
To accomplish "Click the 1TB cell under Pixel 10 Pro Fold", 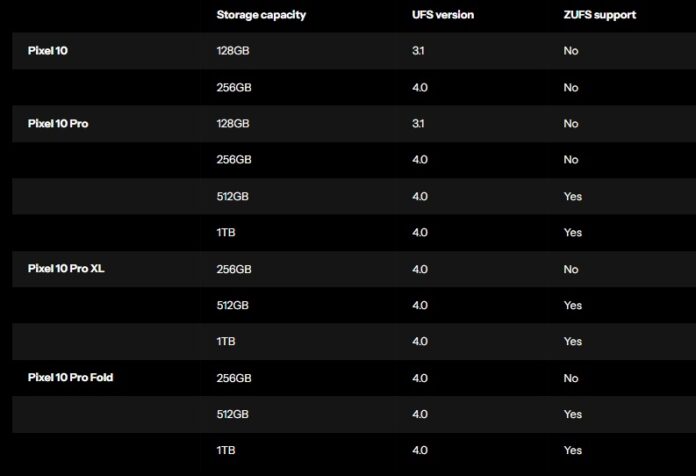I will (226, 451).
